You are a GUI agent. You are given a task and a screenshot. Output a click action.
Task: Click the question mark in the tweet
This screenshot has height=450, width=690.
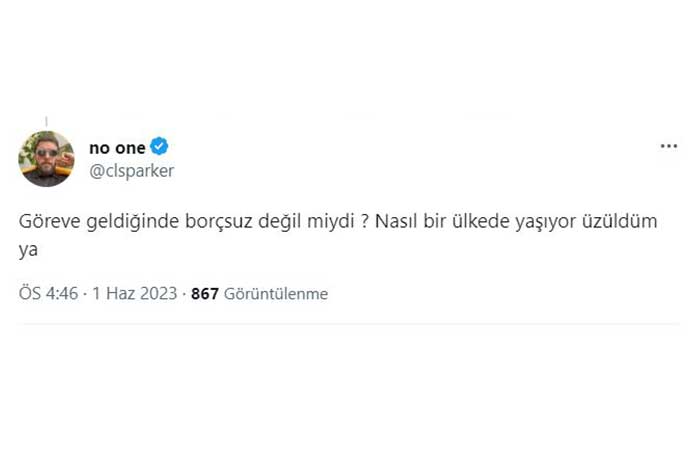click(x=364, y=222)
